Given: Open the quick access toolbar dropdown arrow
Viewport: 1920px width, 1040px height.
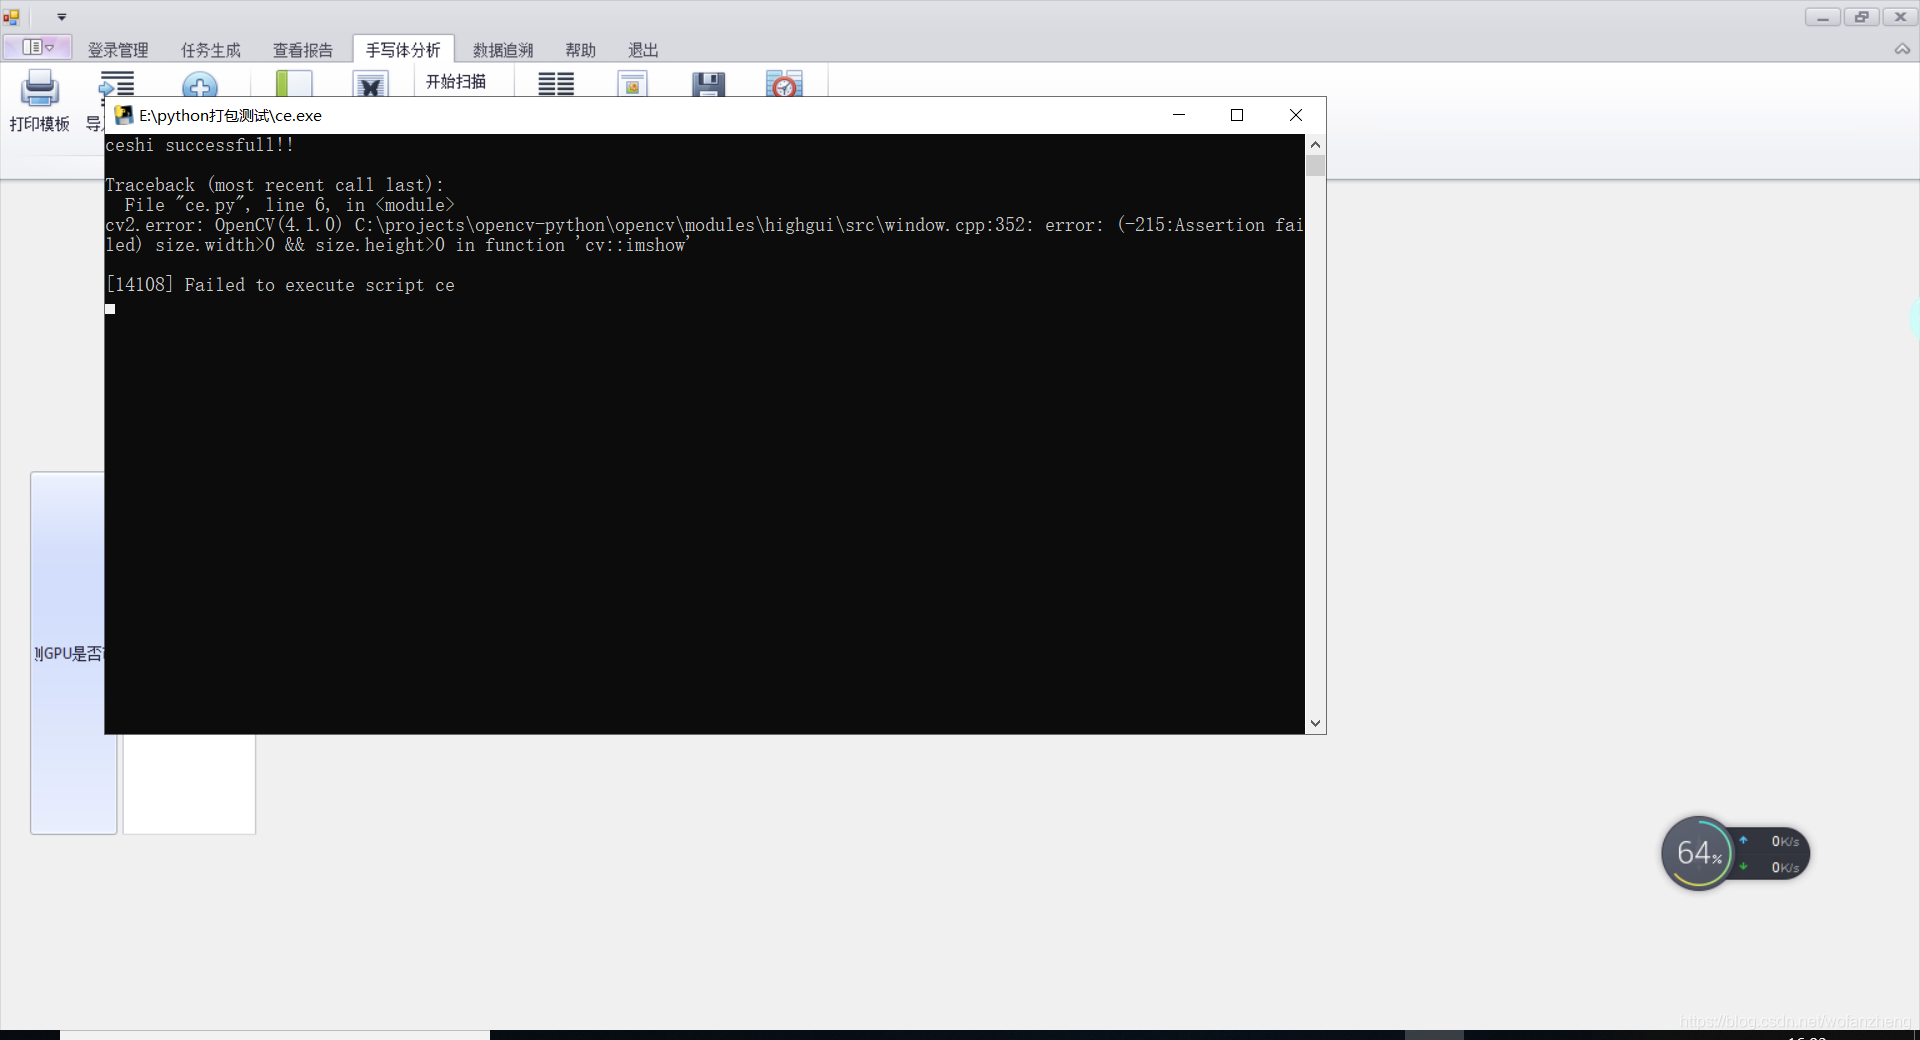Looking at the screenshot, I should (62, 17).
